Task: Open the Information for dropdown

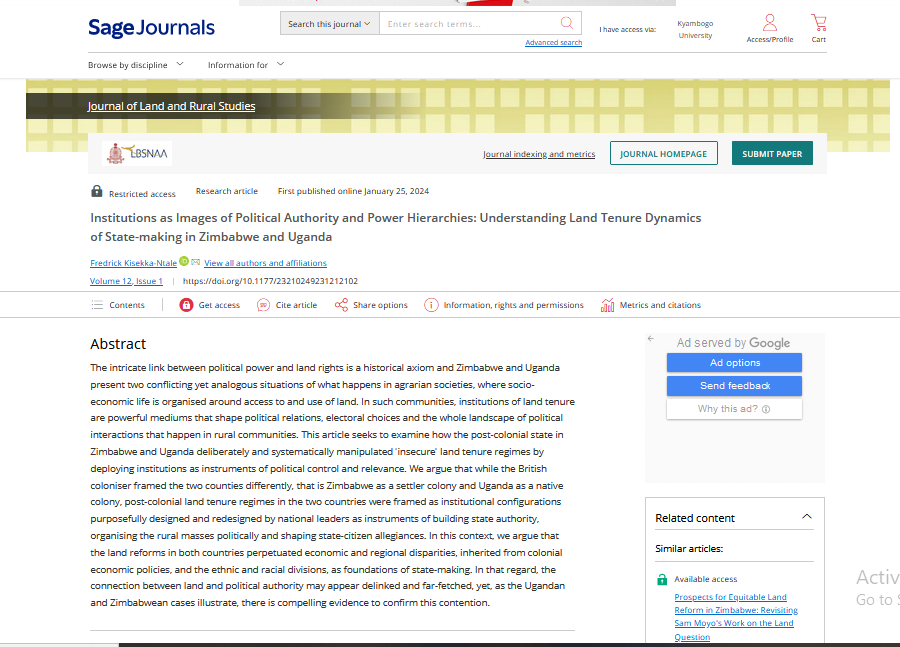Action: pyautogui.click(x=246, y=65)
